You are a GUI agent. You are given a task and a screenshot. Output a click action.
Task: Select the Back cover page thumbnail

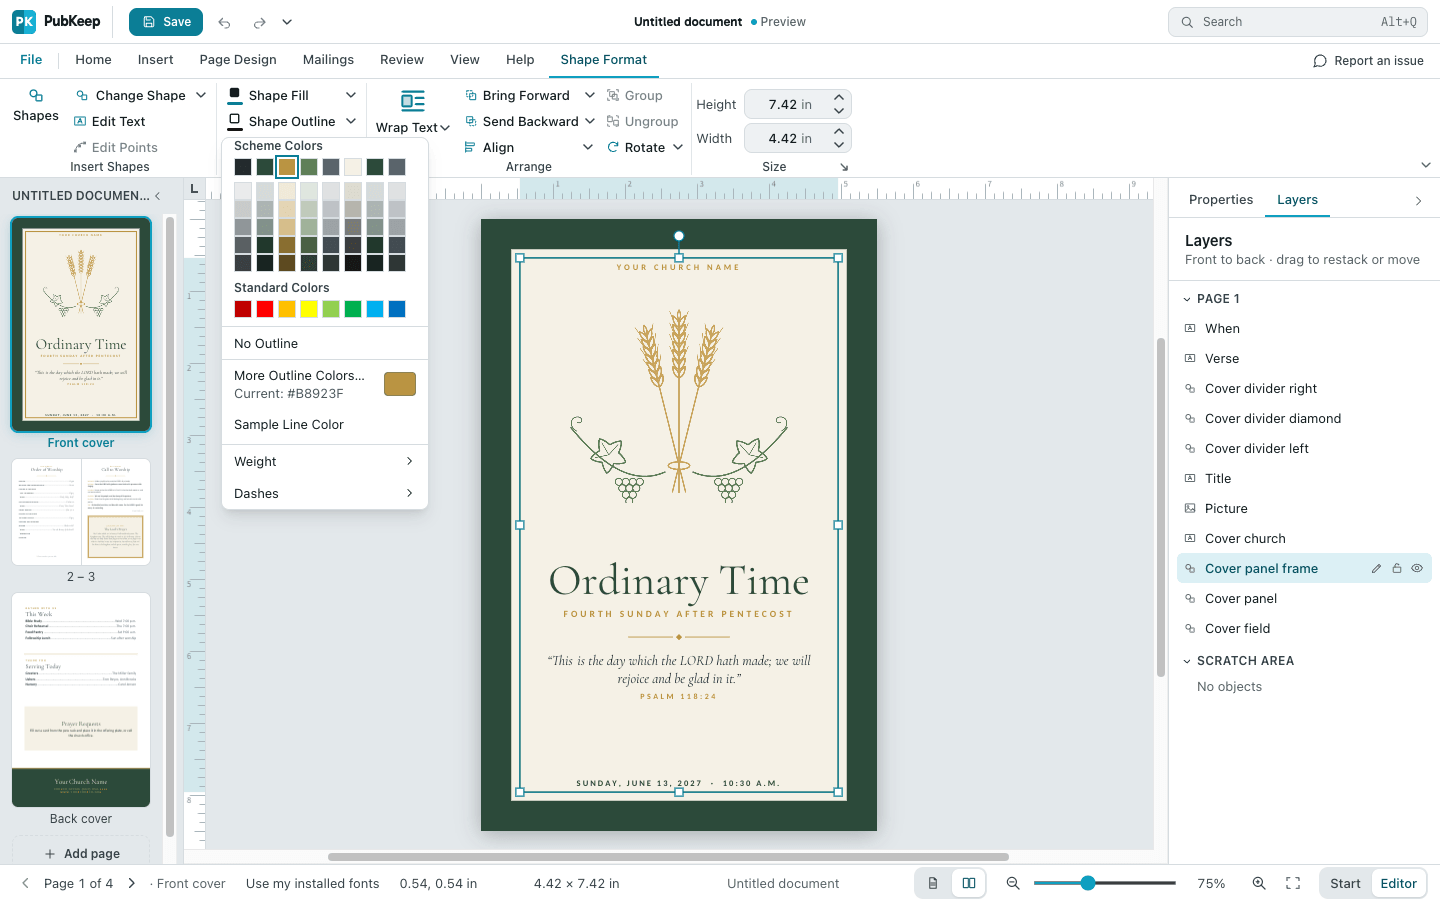[x=81, y=700]
